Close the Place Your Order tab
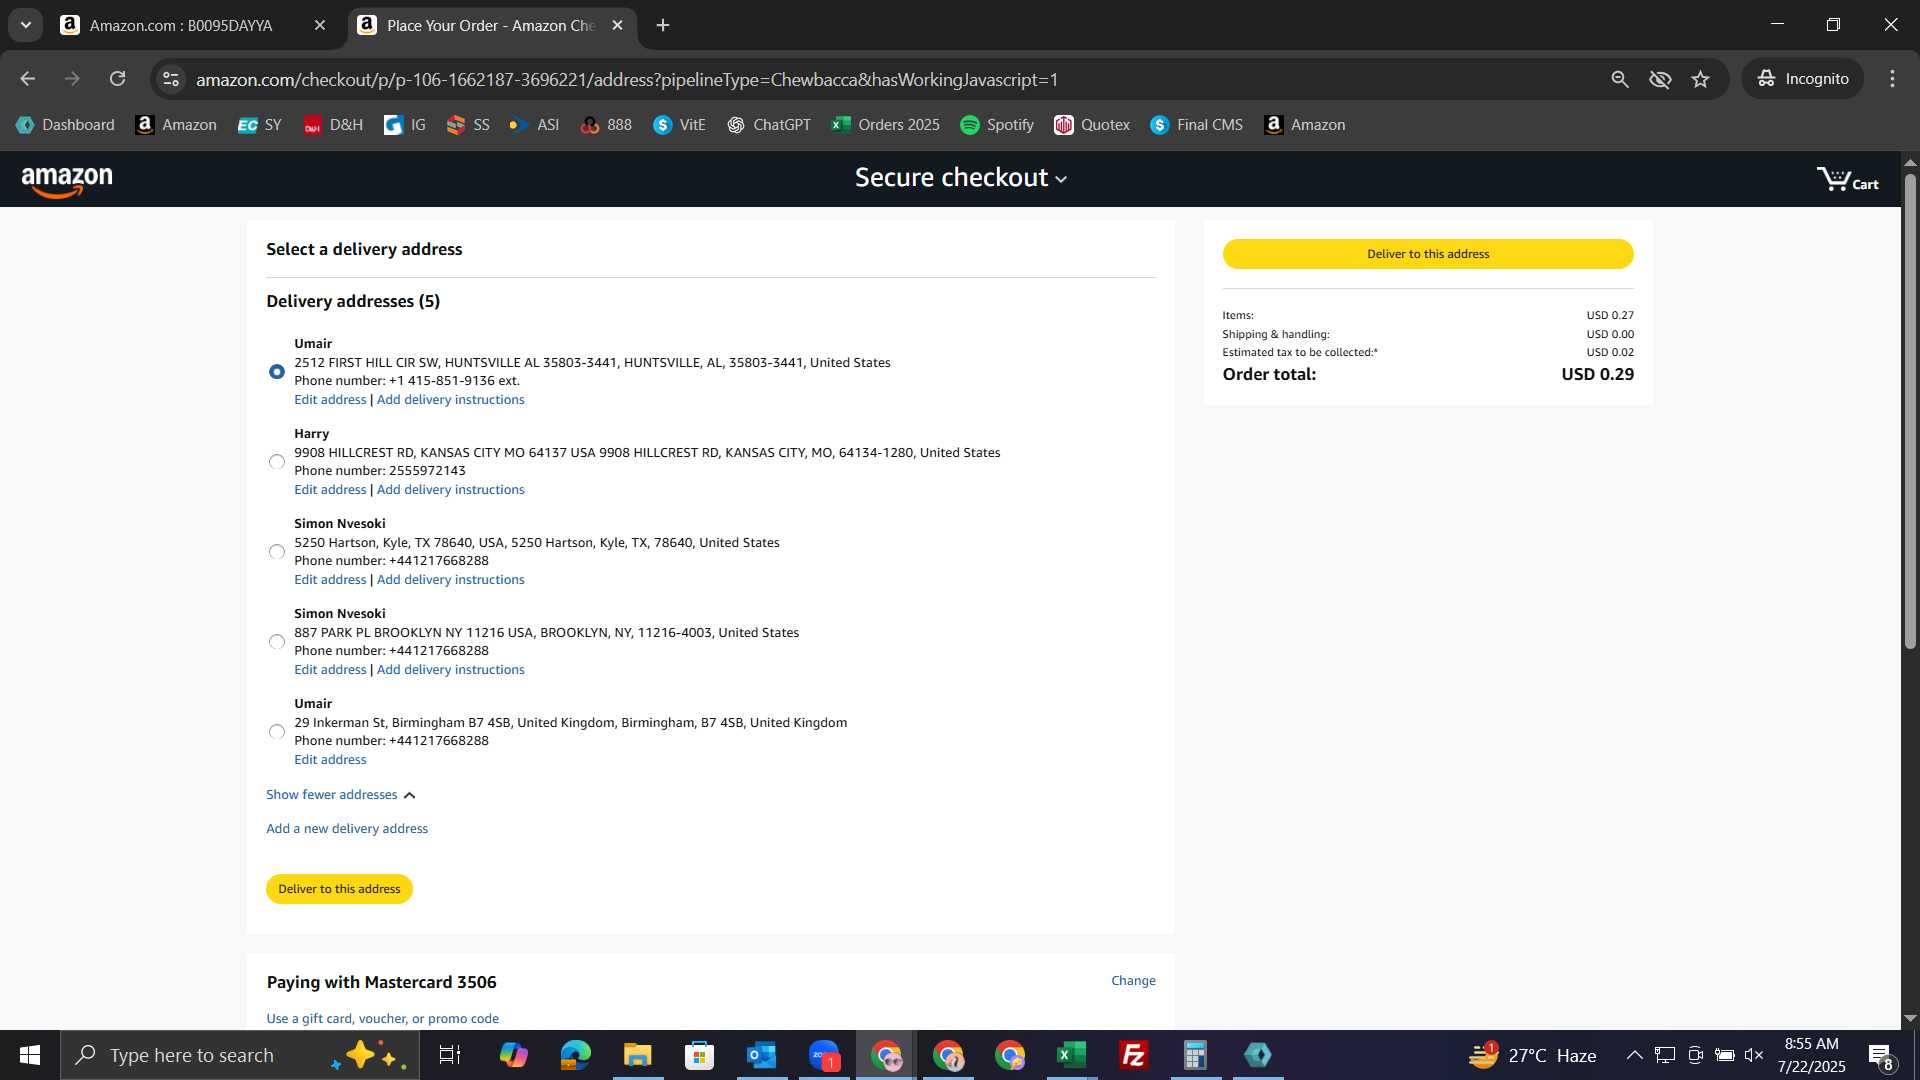 coord(617,26)
